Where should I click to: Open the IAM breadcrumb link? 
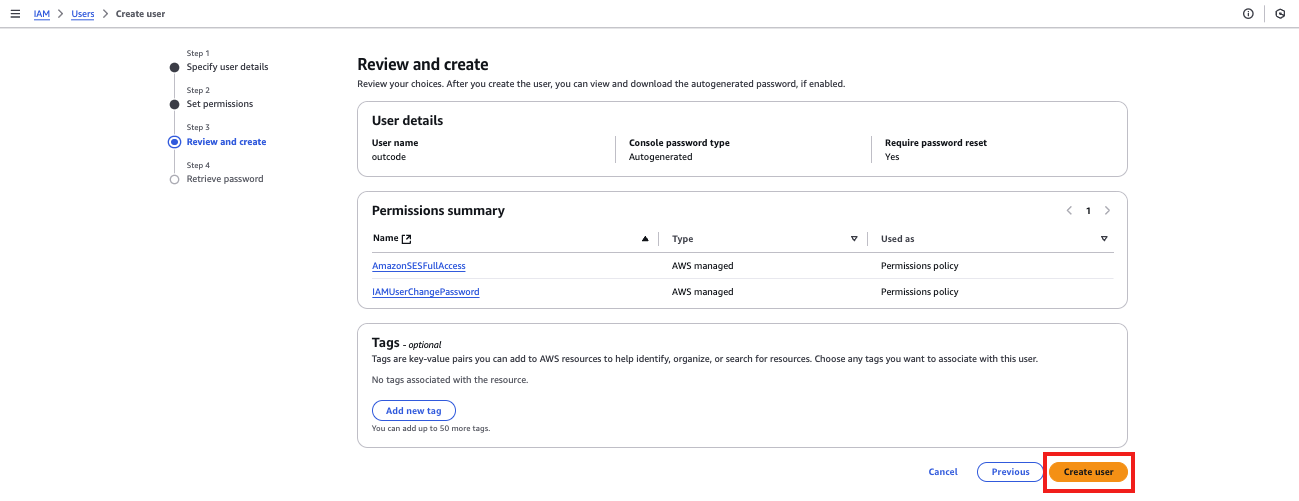[x=42, y=14]
